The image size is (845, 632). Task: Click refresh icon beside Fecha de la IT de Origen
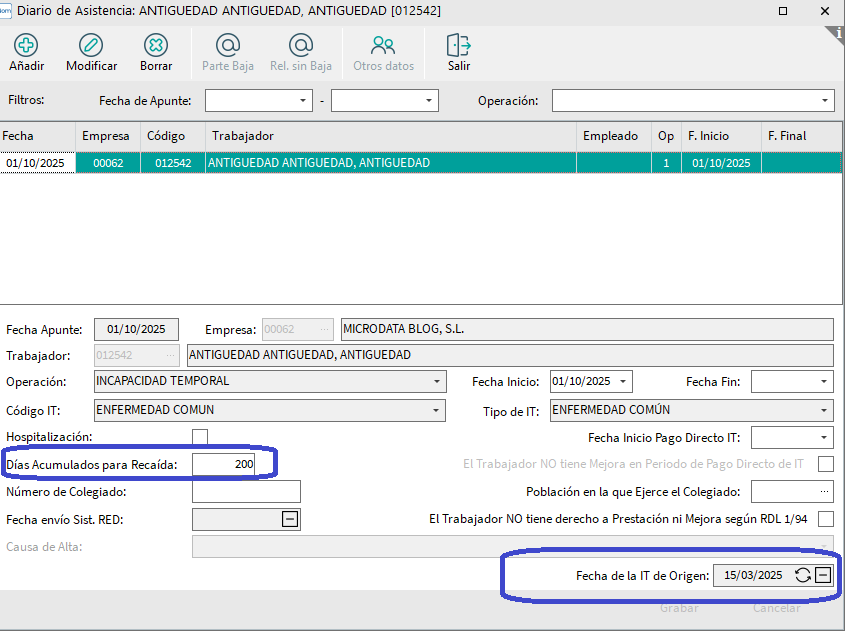pos(802,575)
